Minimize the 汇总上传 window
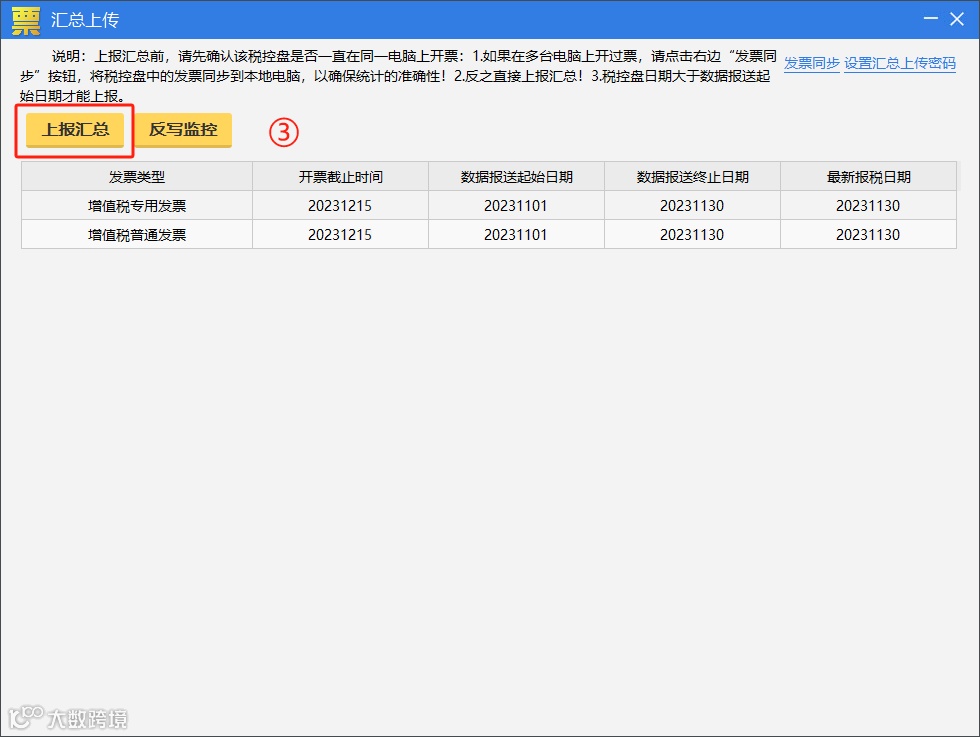This screenshot has height=737, width=980. point(931,19)
